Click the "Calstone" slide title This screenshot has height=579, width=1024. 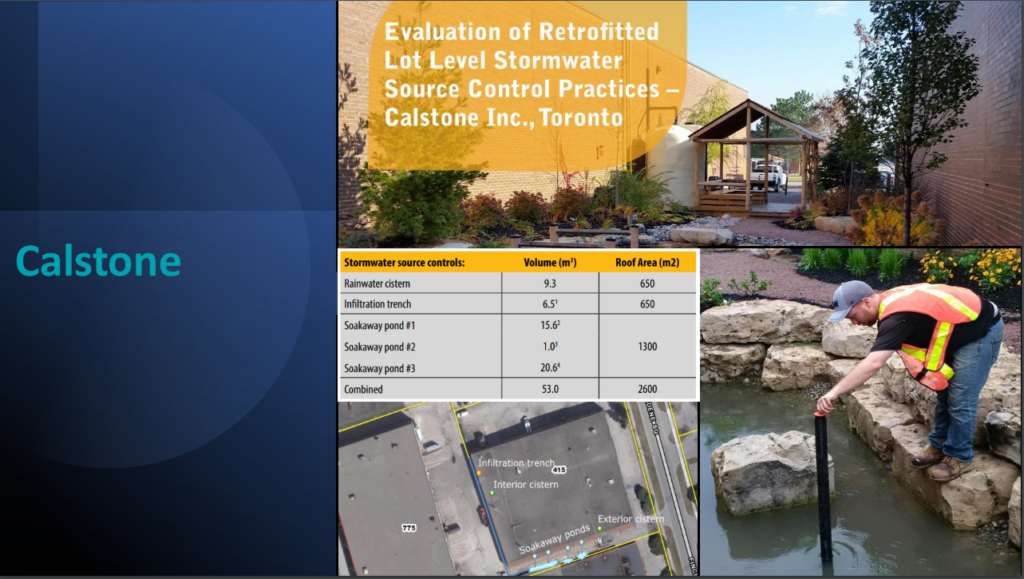click(98, 261)
